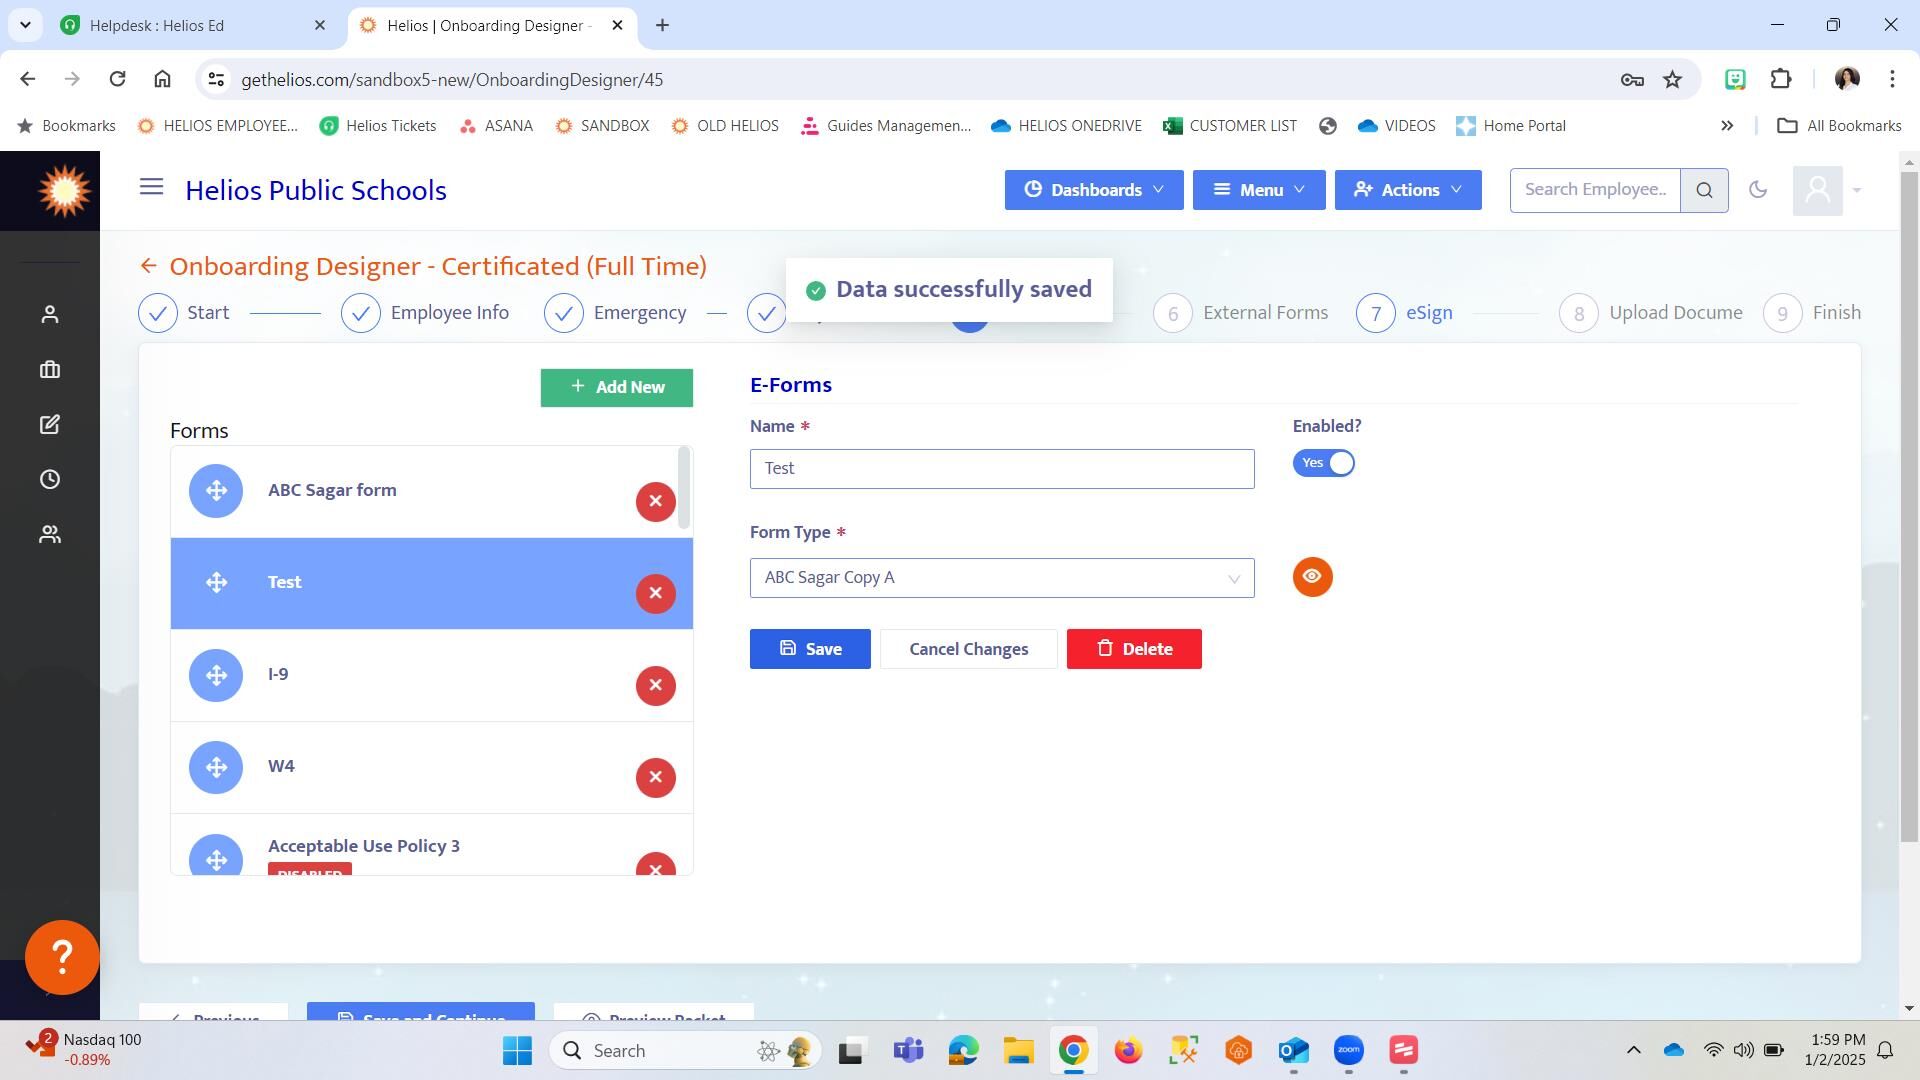Click the drag handle icon for I-9 form
The height and width of the screenshot is (1080, 1920).
pos(216,675)
